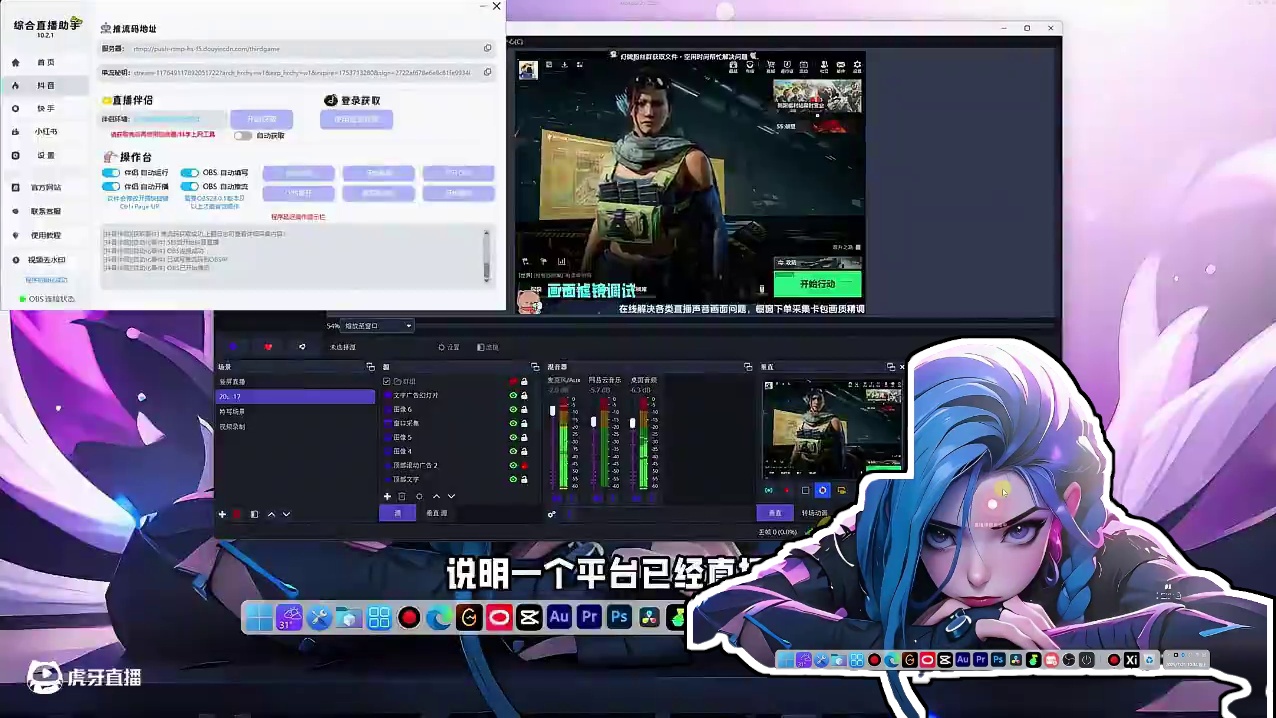
Task: Open 小红书 page in the sidebar
Action: pyautogui.click(x=46, y=131)
